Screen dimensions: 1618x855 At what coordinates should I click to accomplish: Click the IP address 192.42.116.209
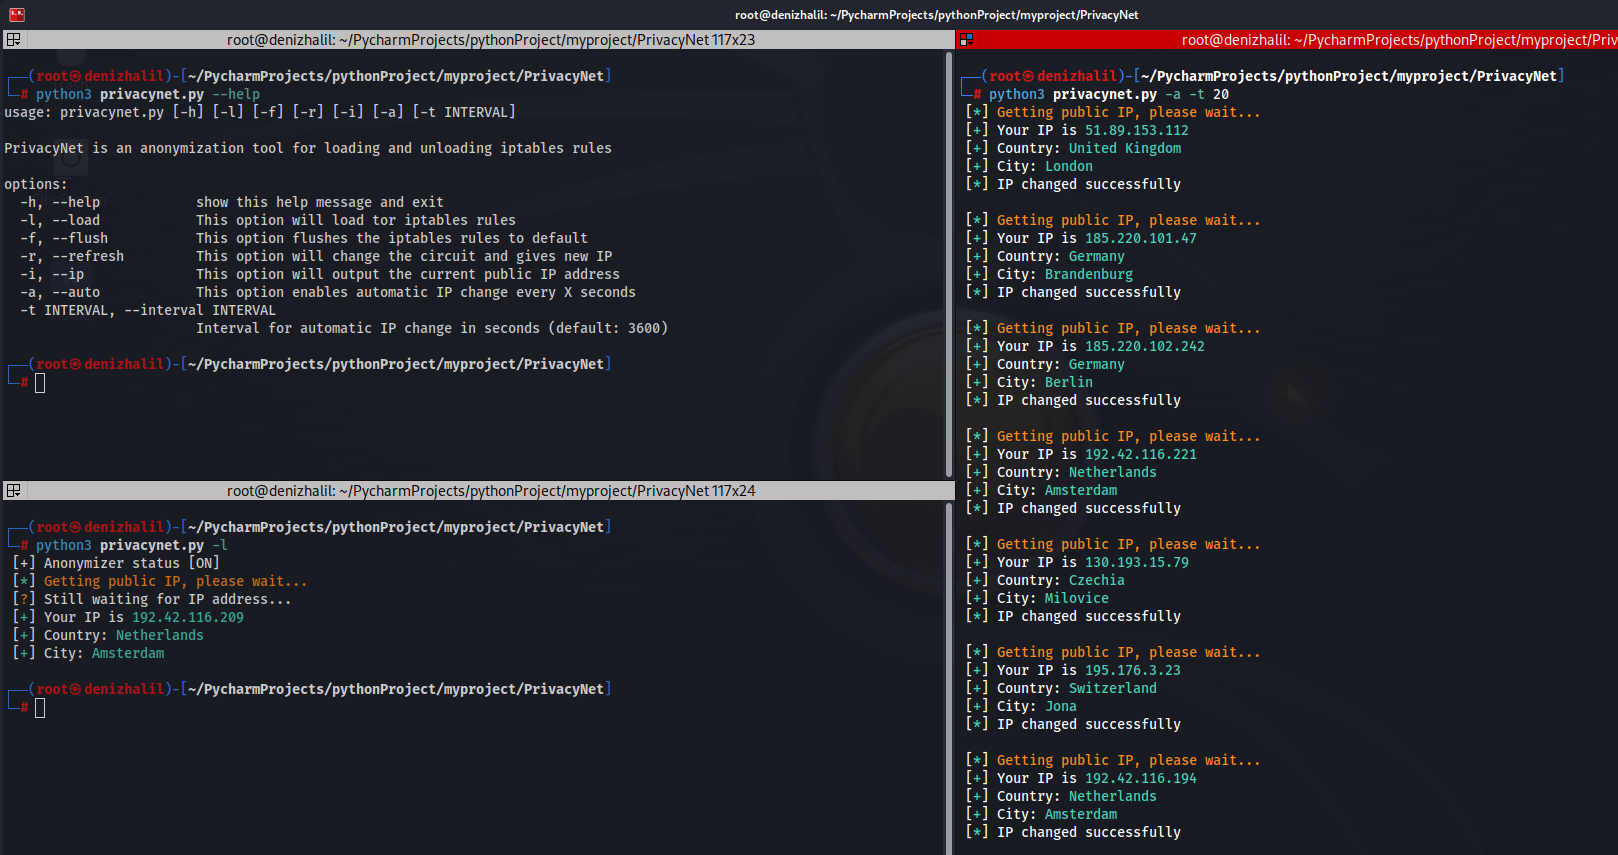point(188,617)
